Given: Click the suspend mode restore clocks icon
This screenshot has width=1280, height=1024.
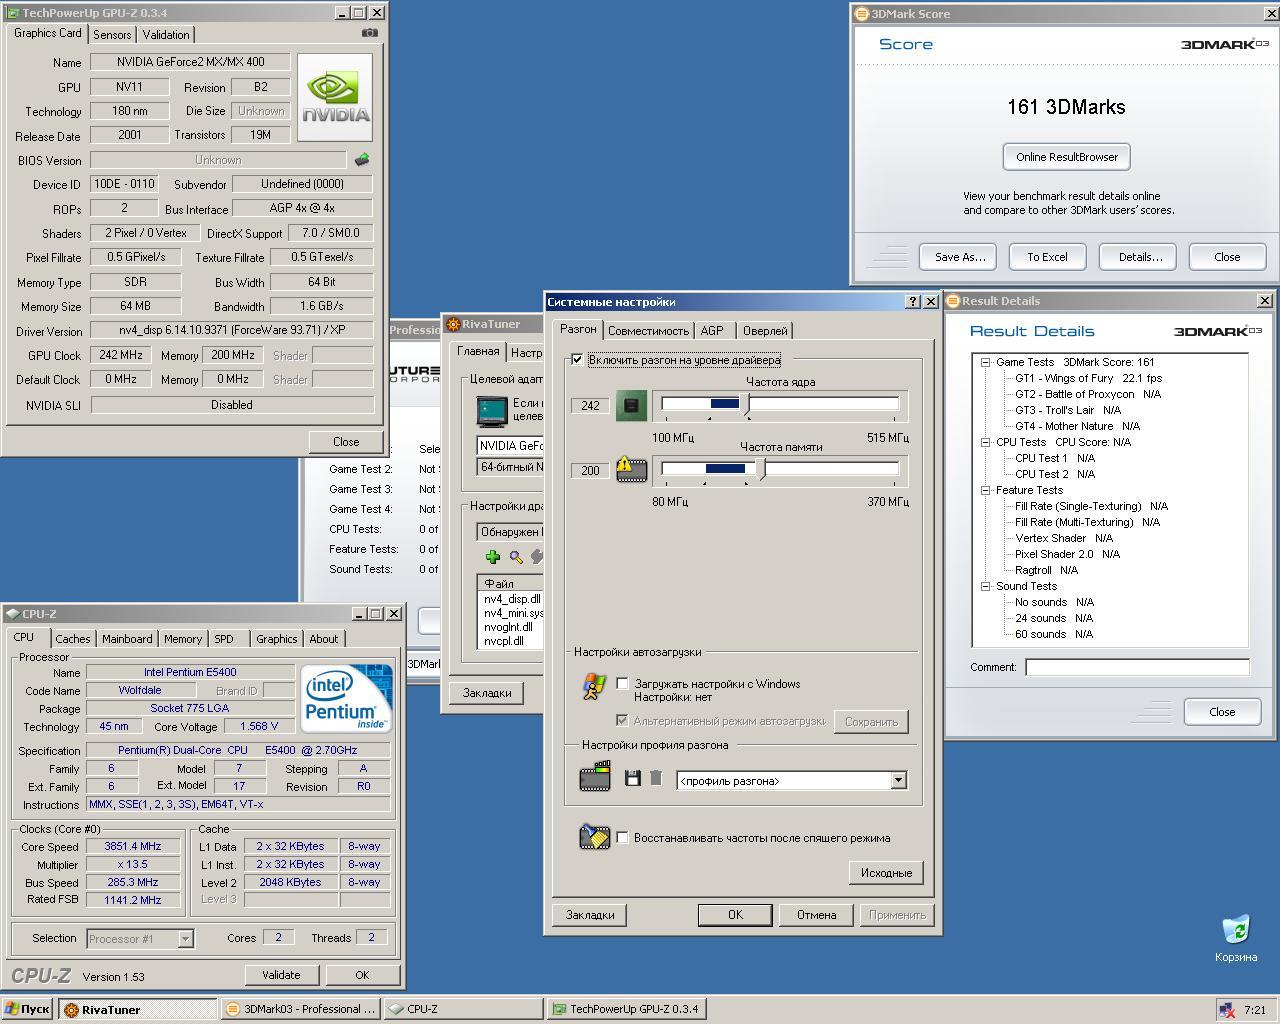Looking at the screenshot, I should tap(595, 837).
